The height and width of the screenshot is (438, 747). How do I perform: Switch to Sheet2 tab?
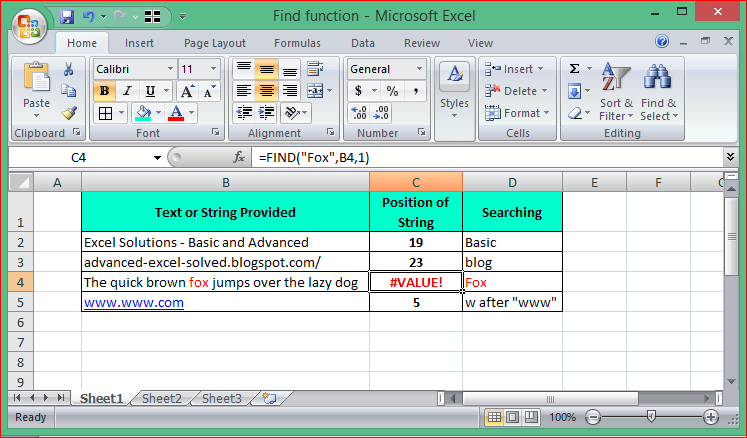click(162, 398)
